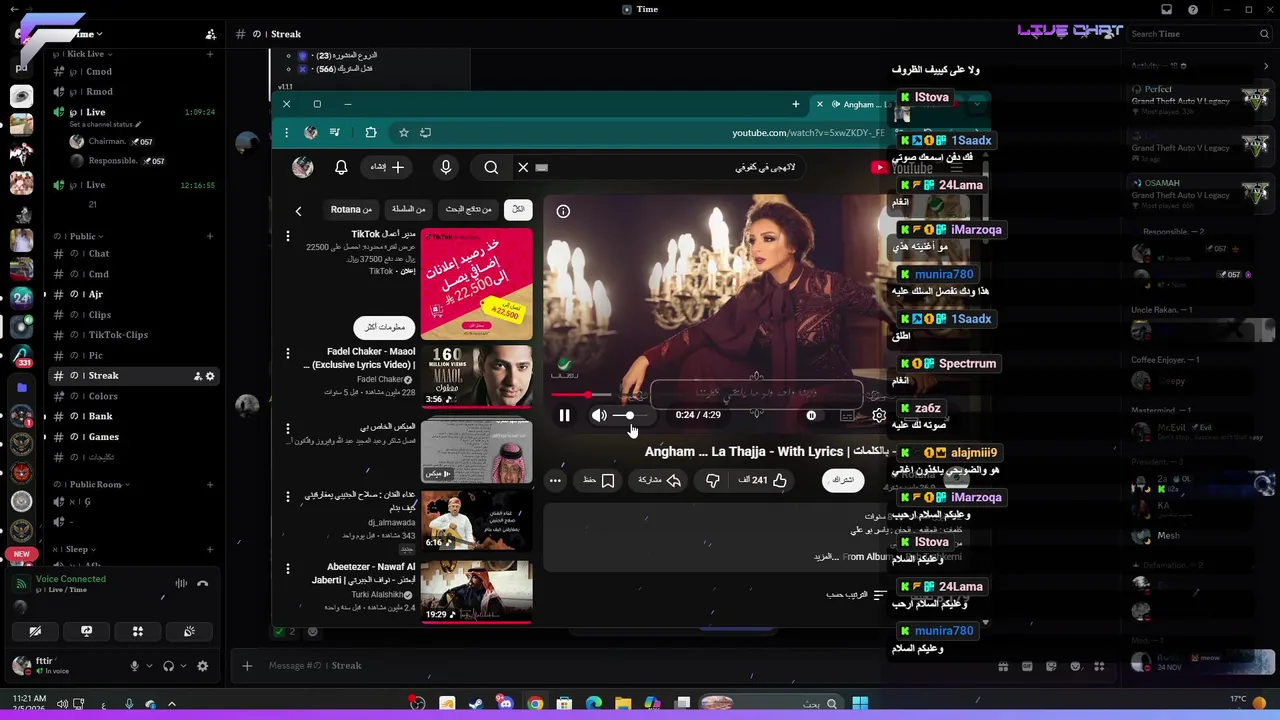Screen dimensions: 1280x720
Task: Open YouTube player settings gear
Action: 879,415
